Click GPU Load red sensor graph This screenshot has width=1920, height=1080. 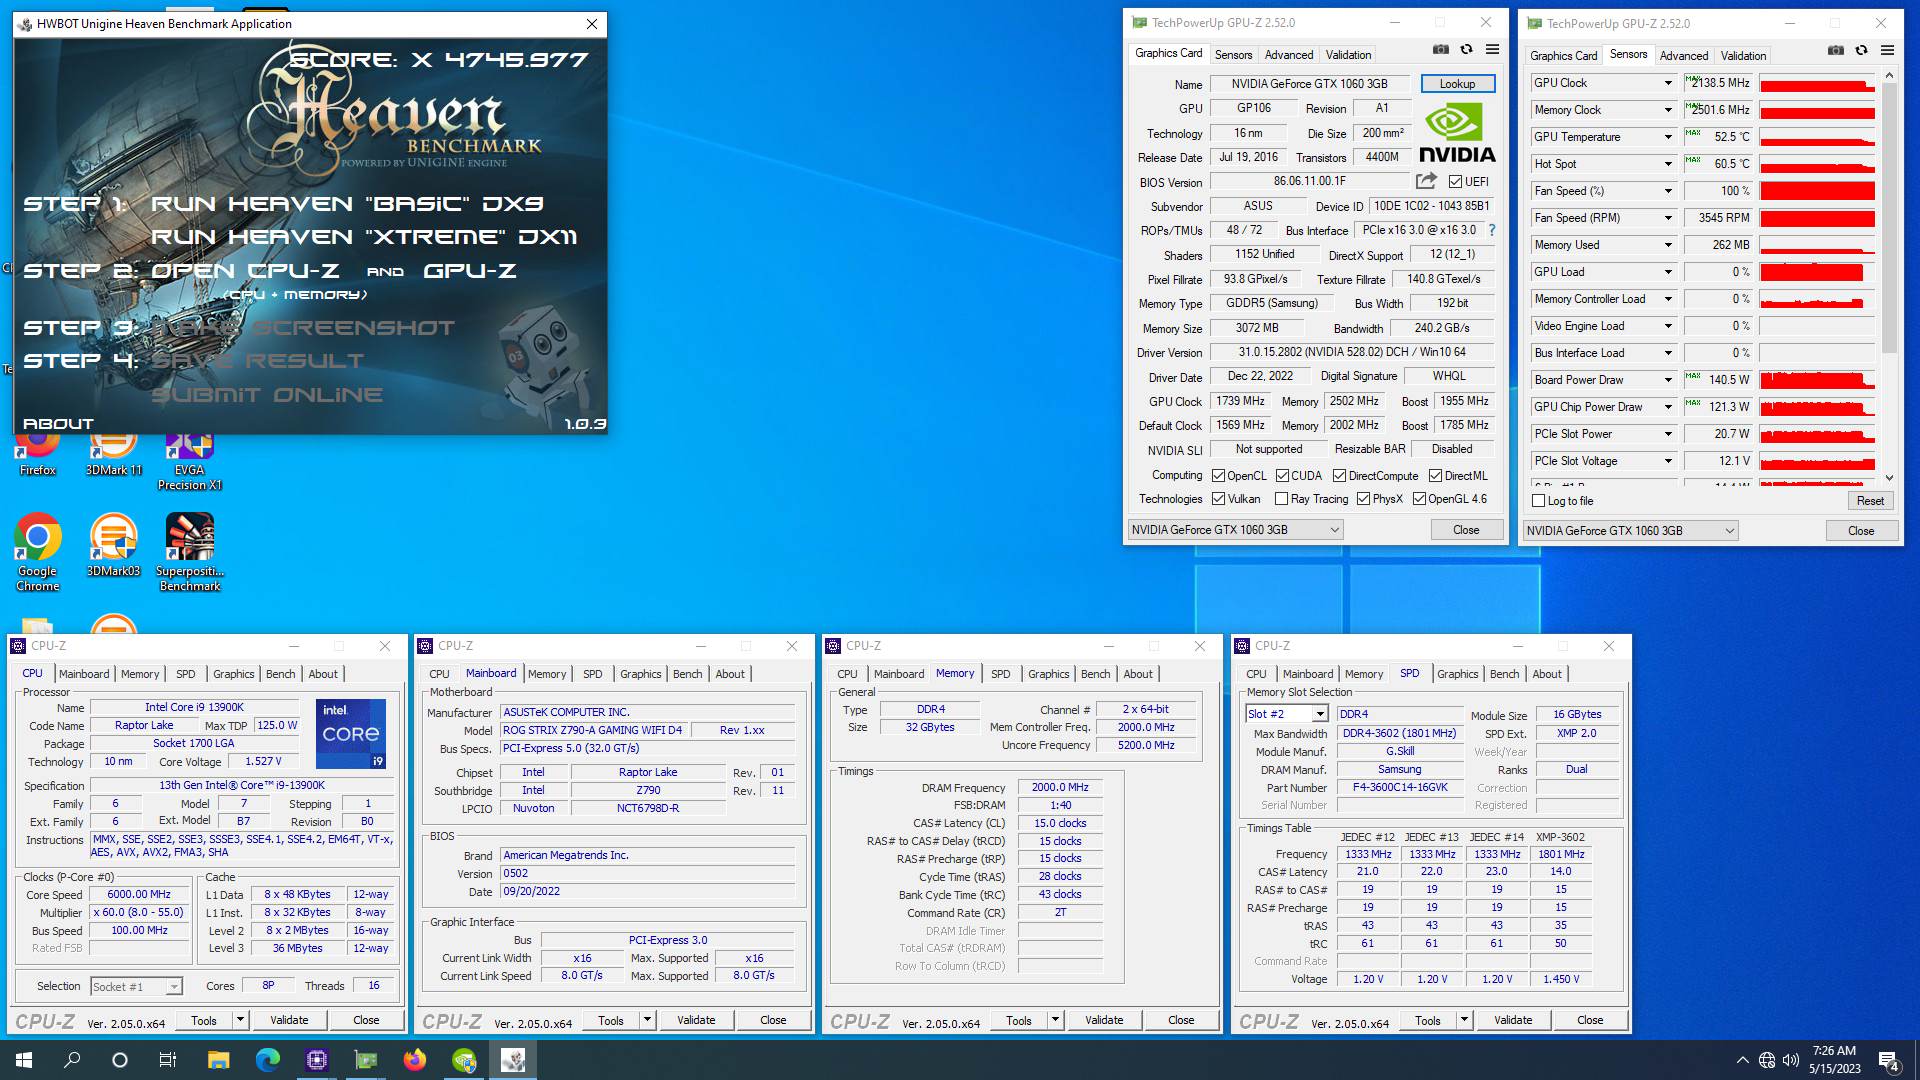pos(1816,272)
